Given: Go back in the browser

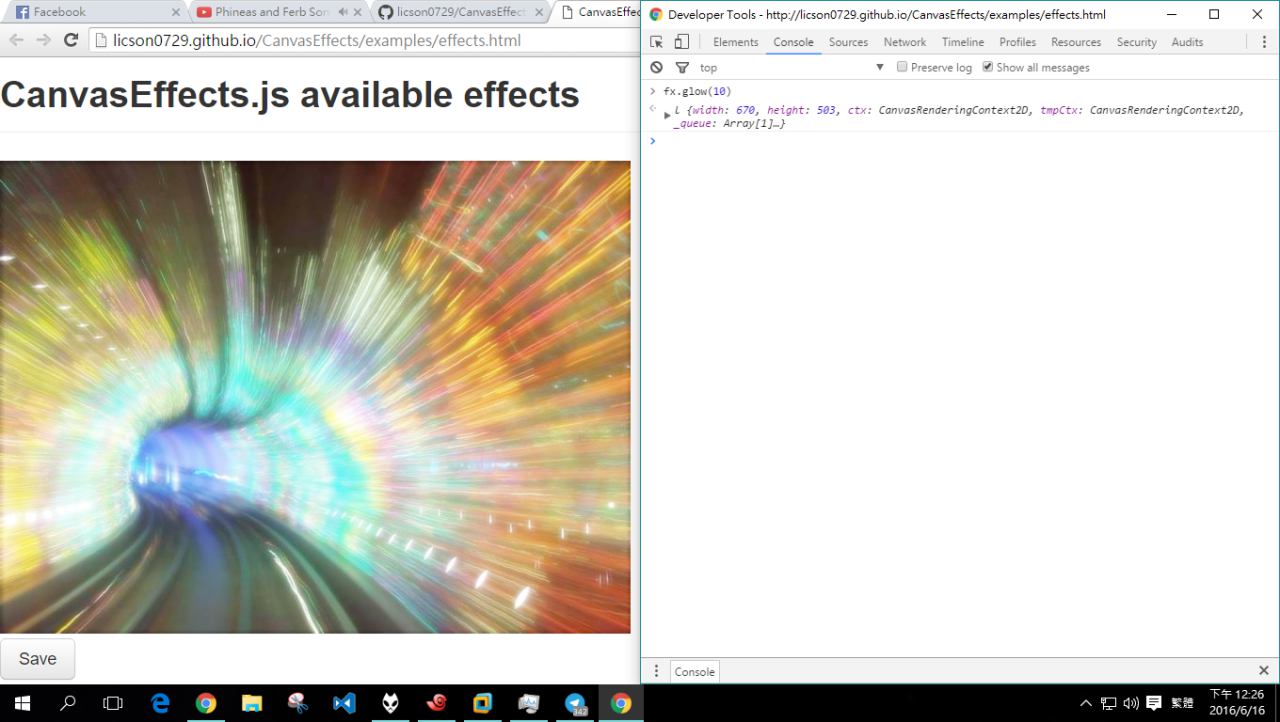Looking at the screenshot, I should [x=16, y=40].
